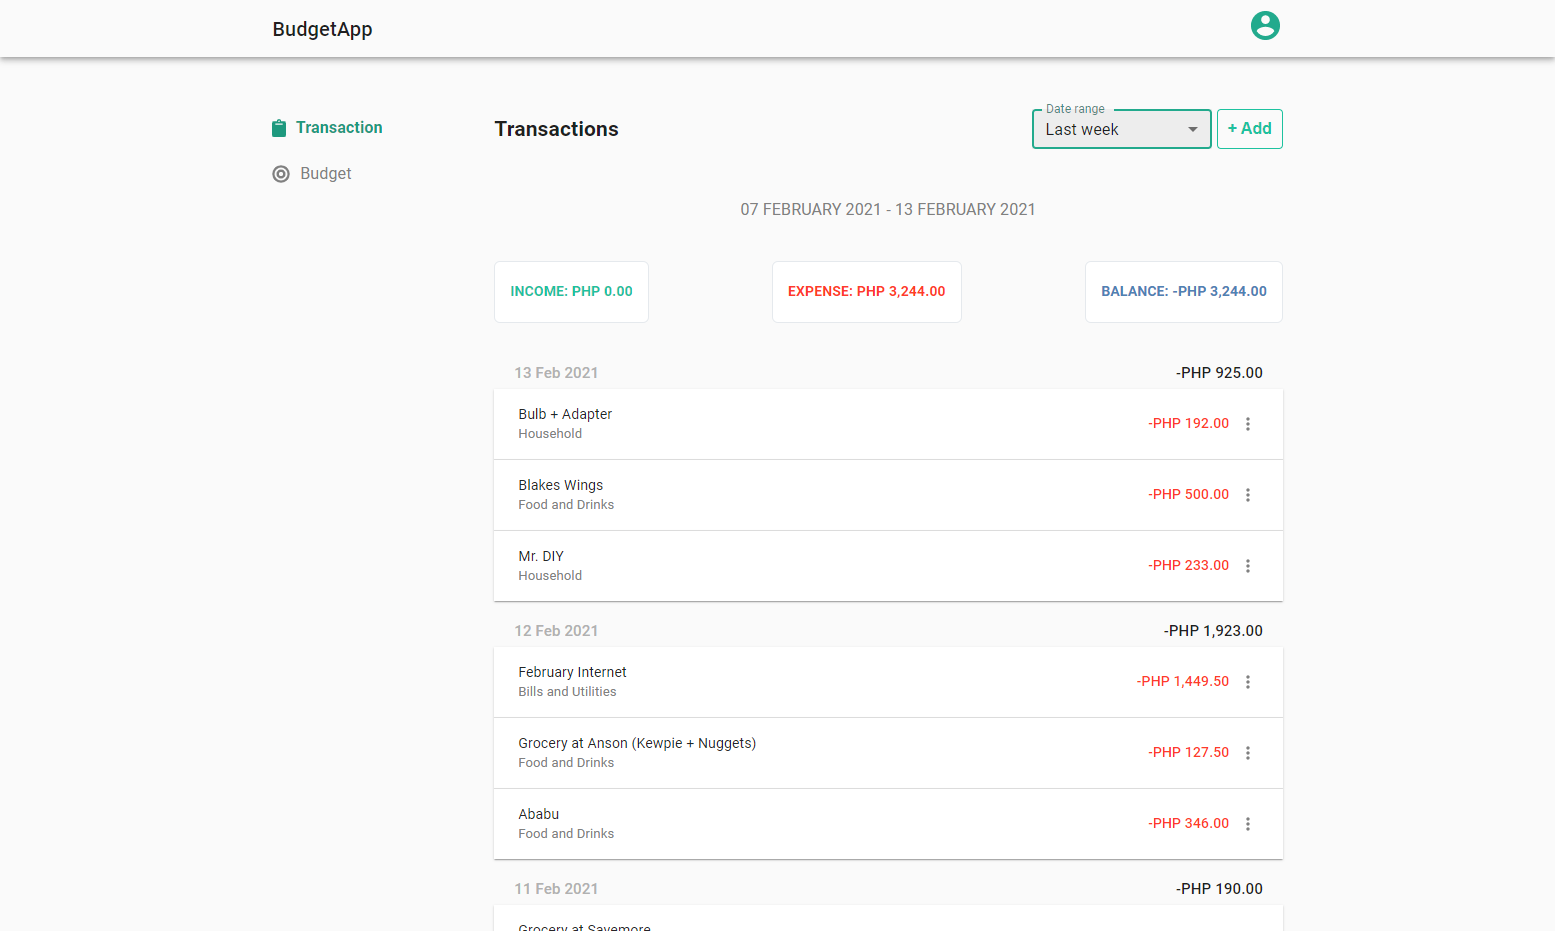The image size is (1555, 931).
Task: Click the Last week dropdown arrow
Action: [1192, 130]
